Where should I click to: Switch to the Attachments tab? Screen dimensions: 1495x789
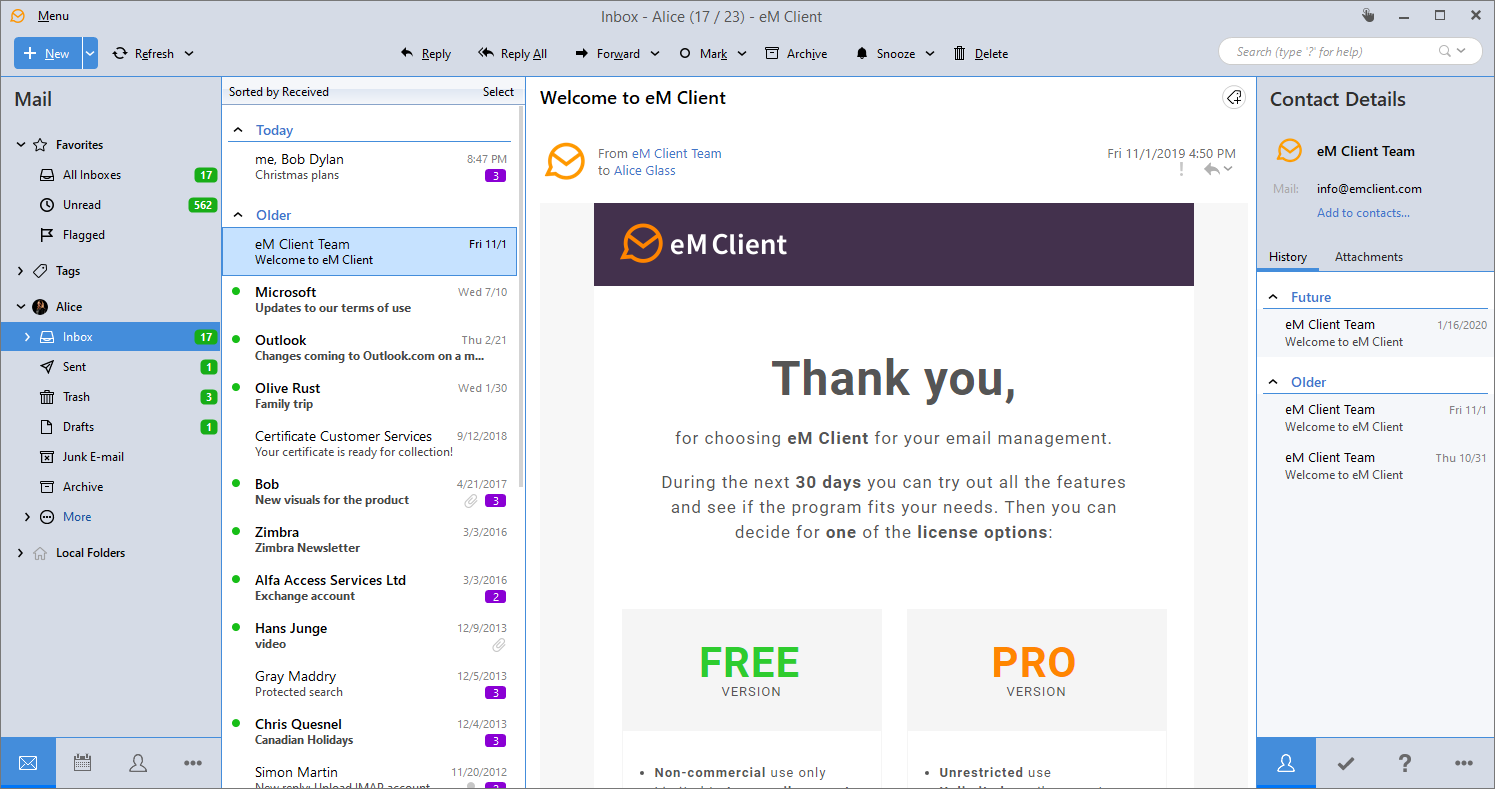[1368, 257]
